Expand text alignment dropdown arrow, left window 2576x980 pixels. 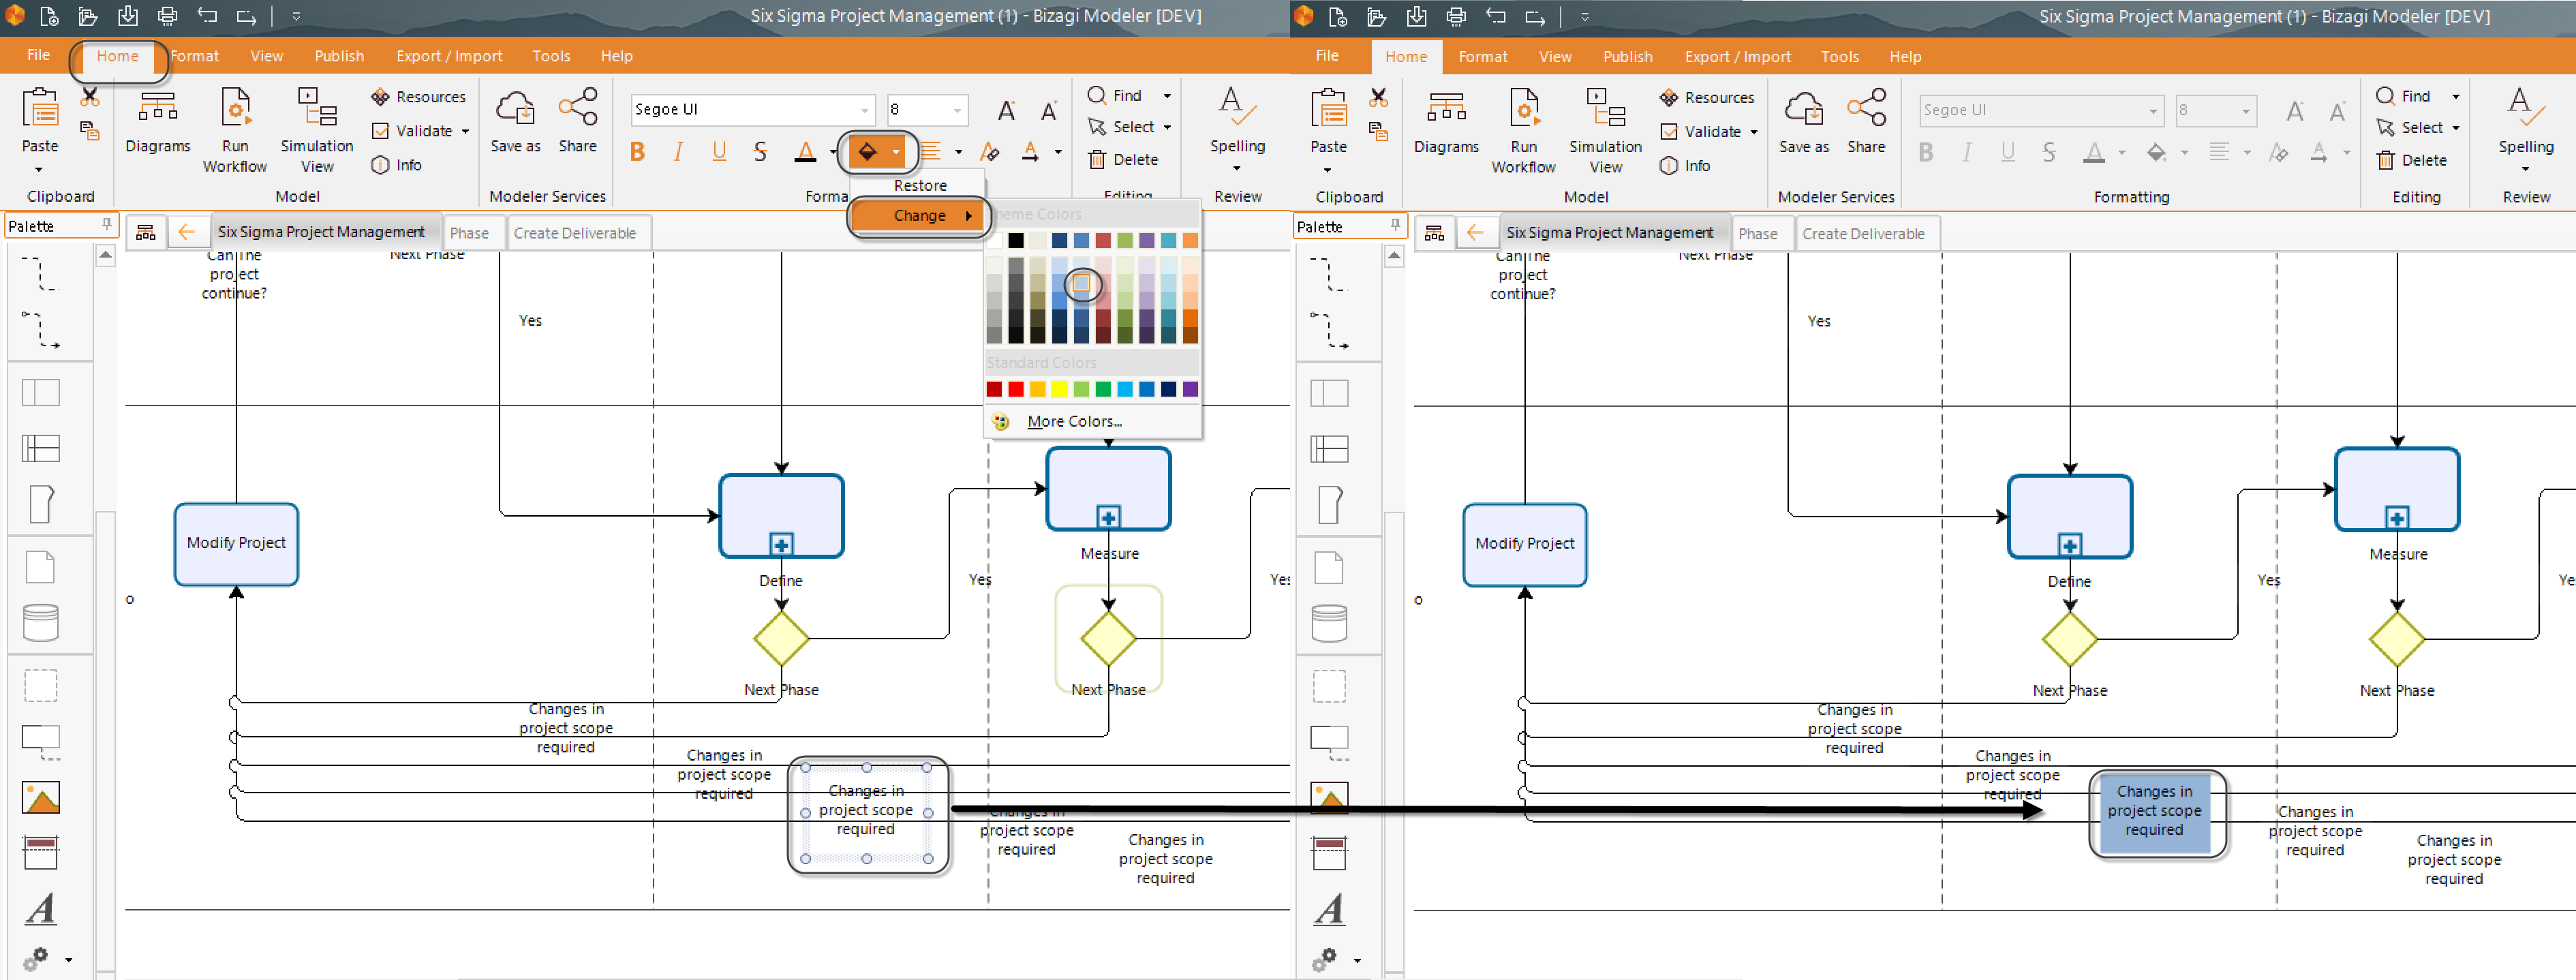pyautogui.click(x=959, y=152)
